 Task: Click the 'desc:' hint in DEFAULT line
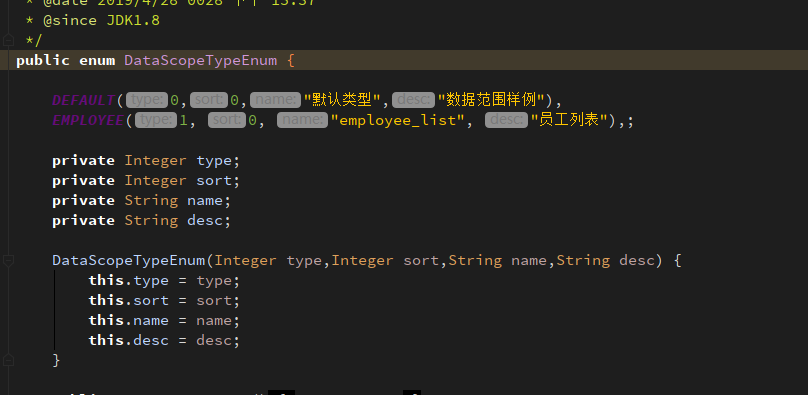point(413,100)
